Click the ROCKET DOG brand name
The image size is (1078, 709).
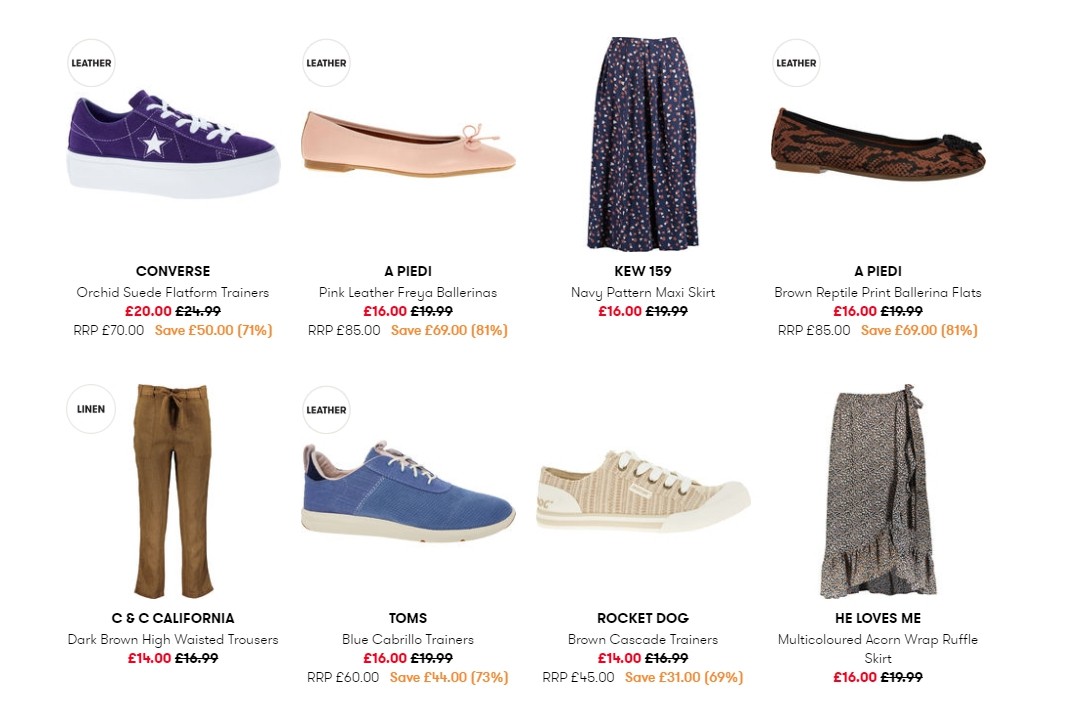[642, 618]
